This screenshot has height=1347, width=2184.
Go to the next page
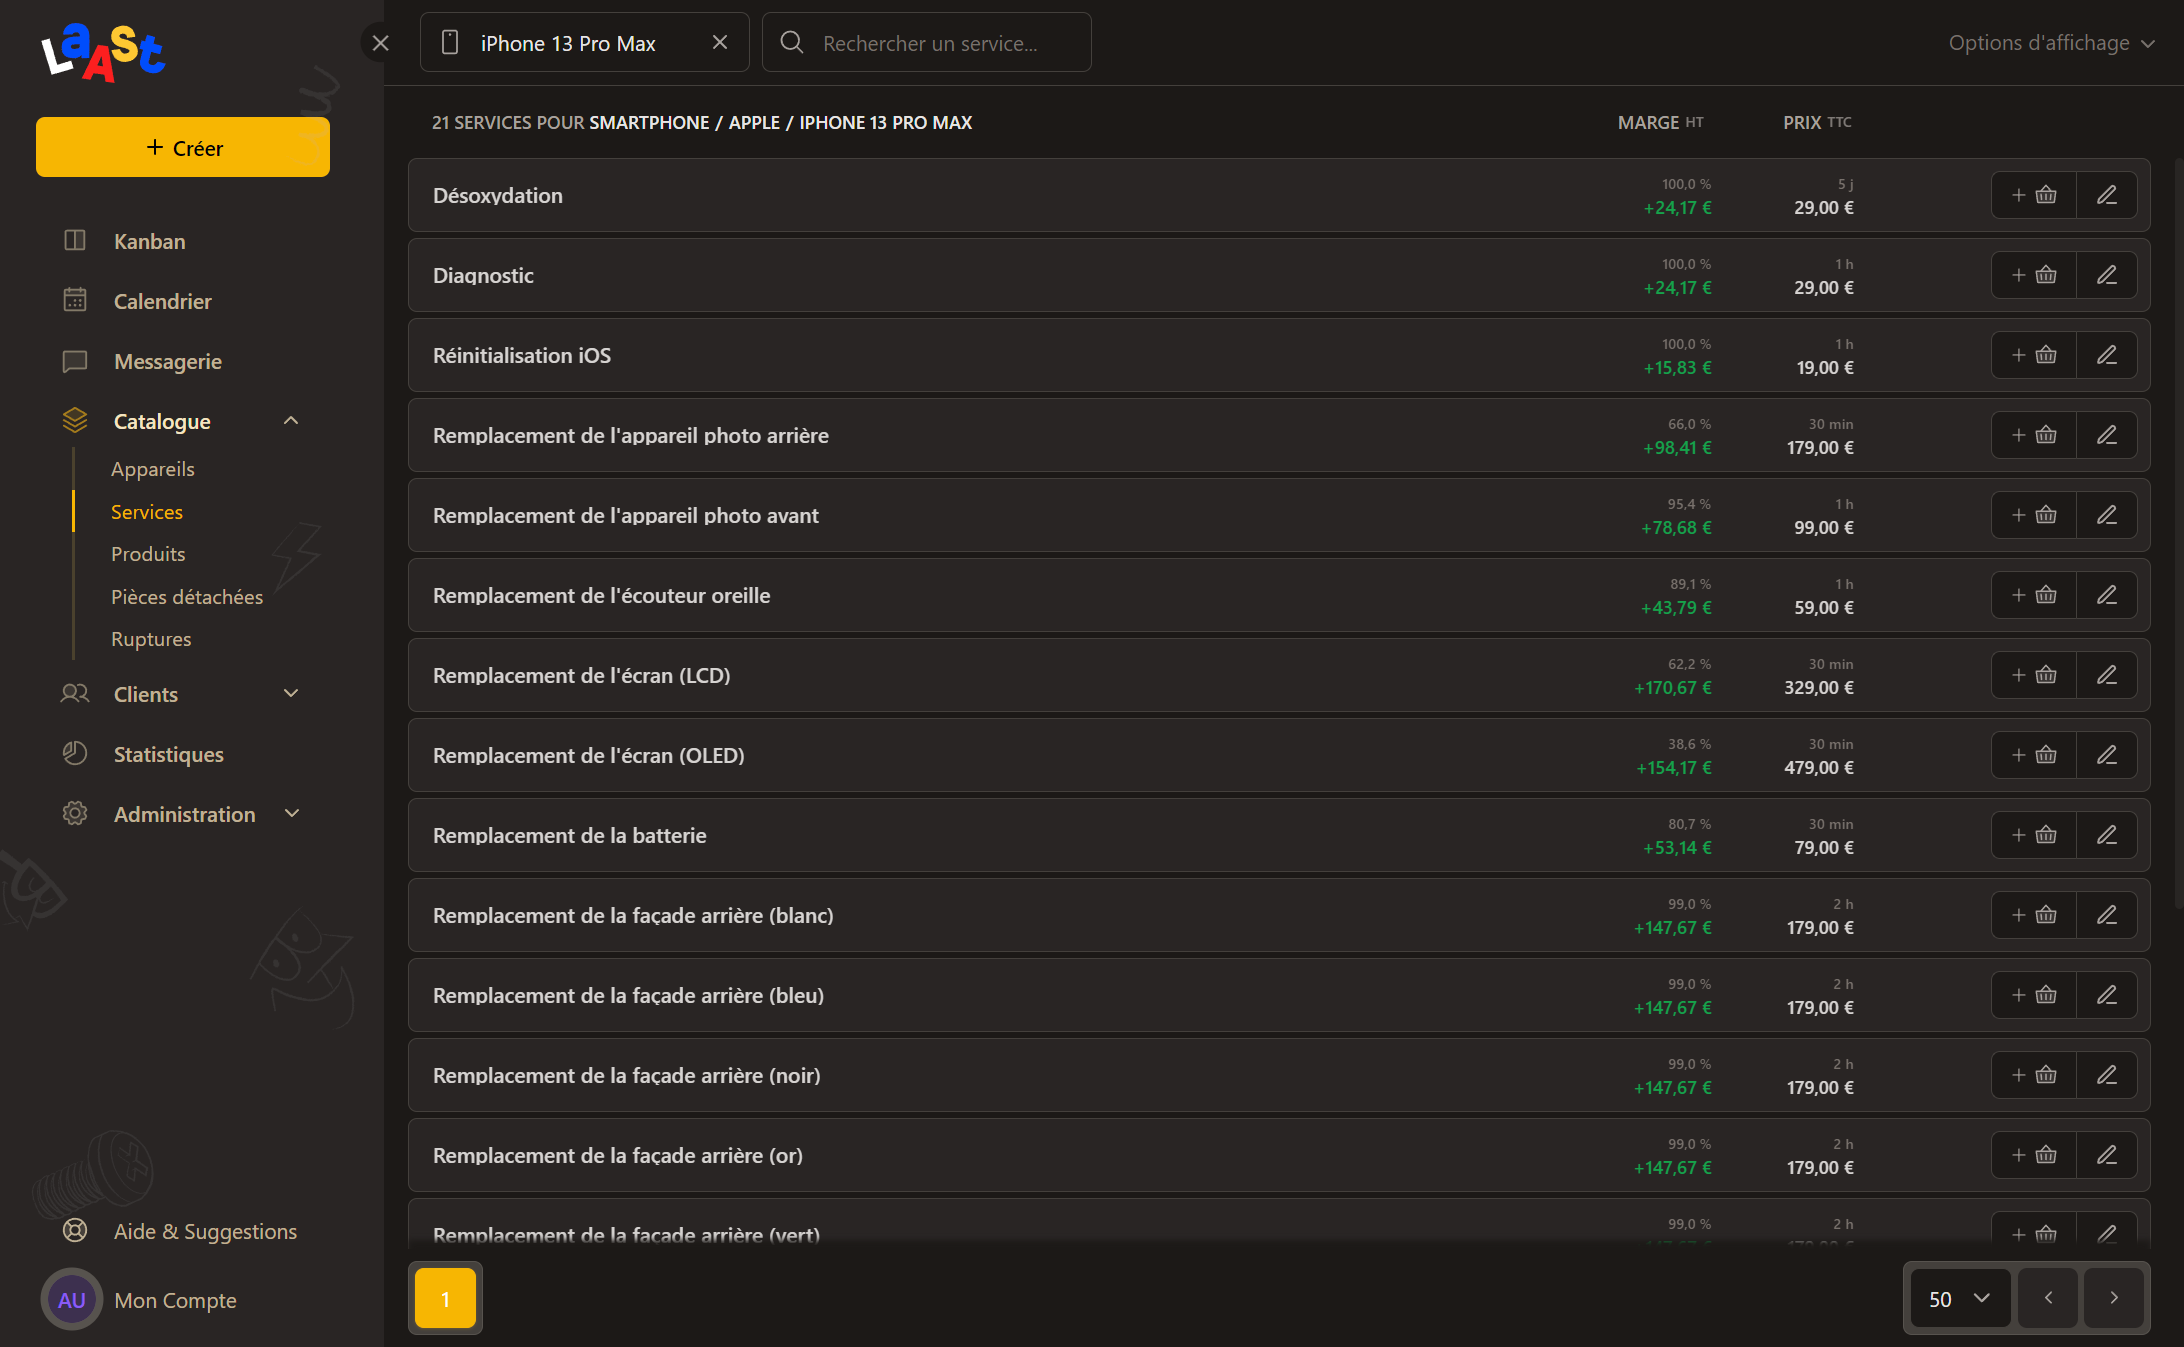click(2114, 1298)
